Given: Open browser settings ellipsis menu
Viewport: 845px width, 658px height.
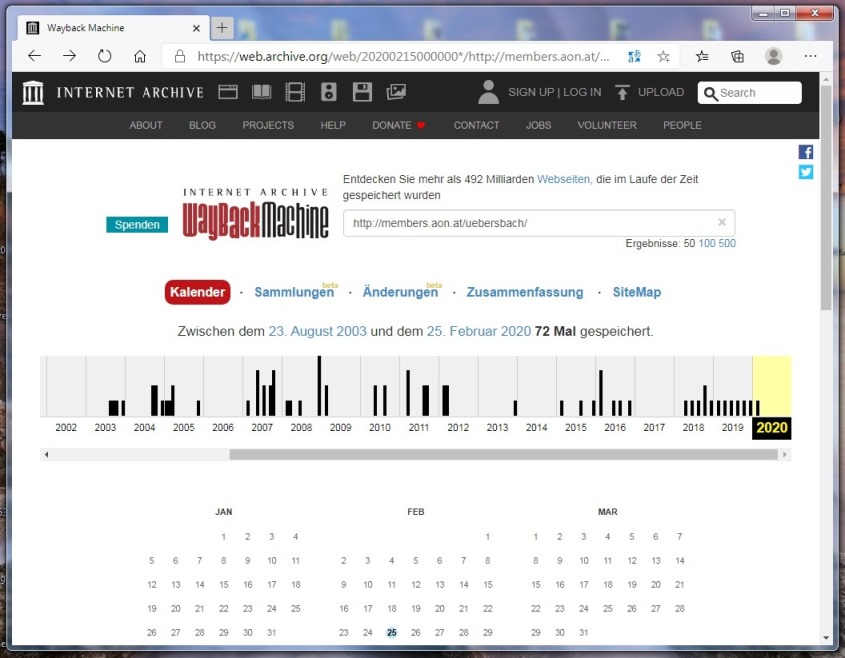Looking at the screenshot, I should click(x=810, y=56).
